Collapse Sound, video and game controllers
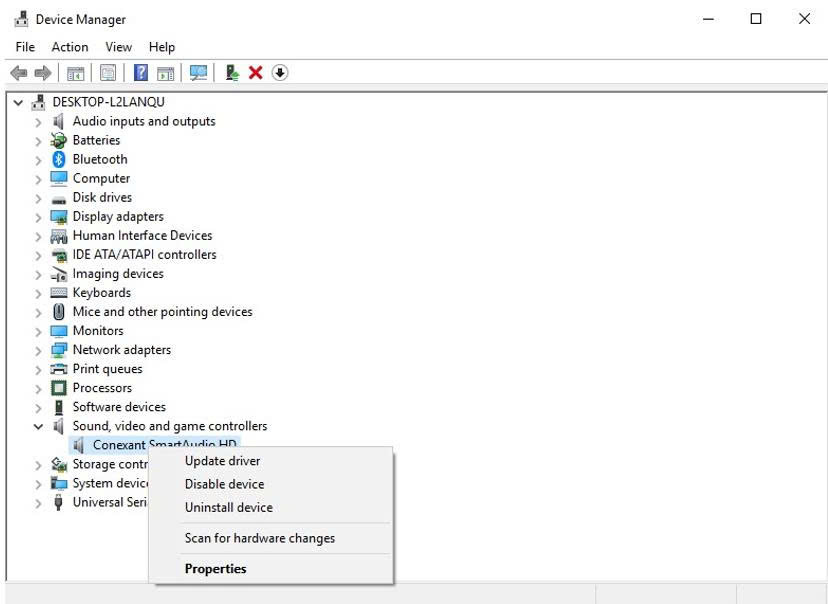The height and width of the screenshot is (604, 828). 38,426
